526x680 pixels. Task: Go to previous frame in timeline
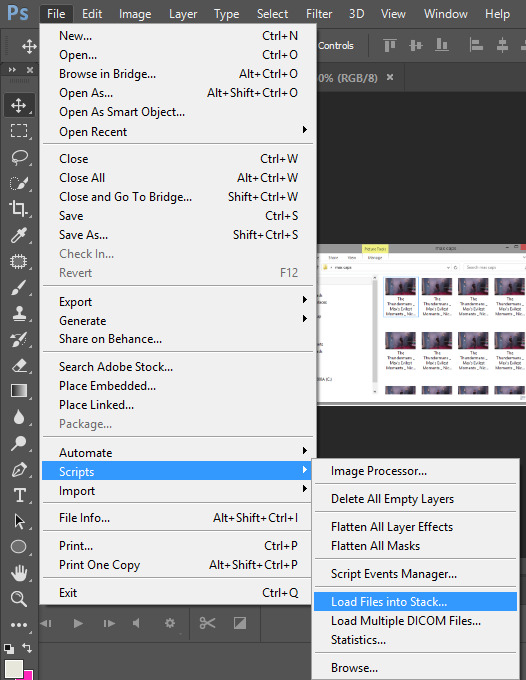coord(46,623)
